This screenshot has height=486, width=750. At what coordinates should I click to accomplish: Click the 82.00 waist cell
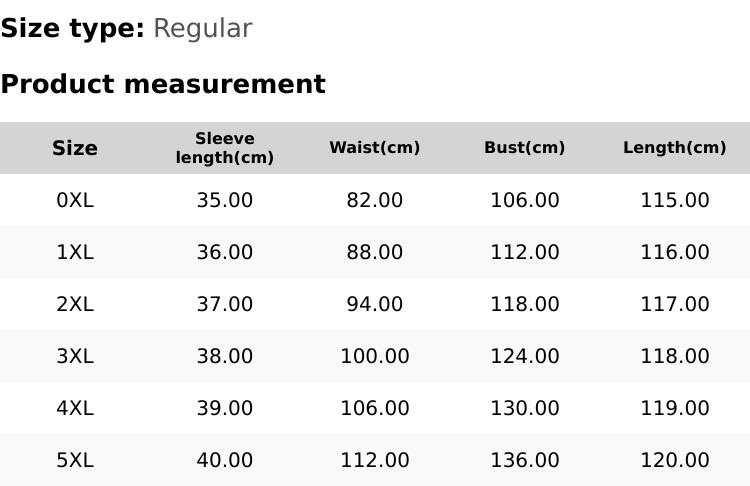375,200
